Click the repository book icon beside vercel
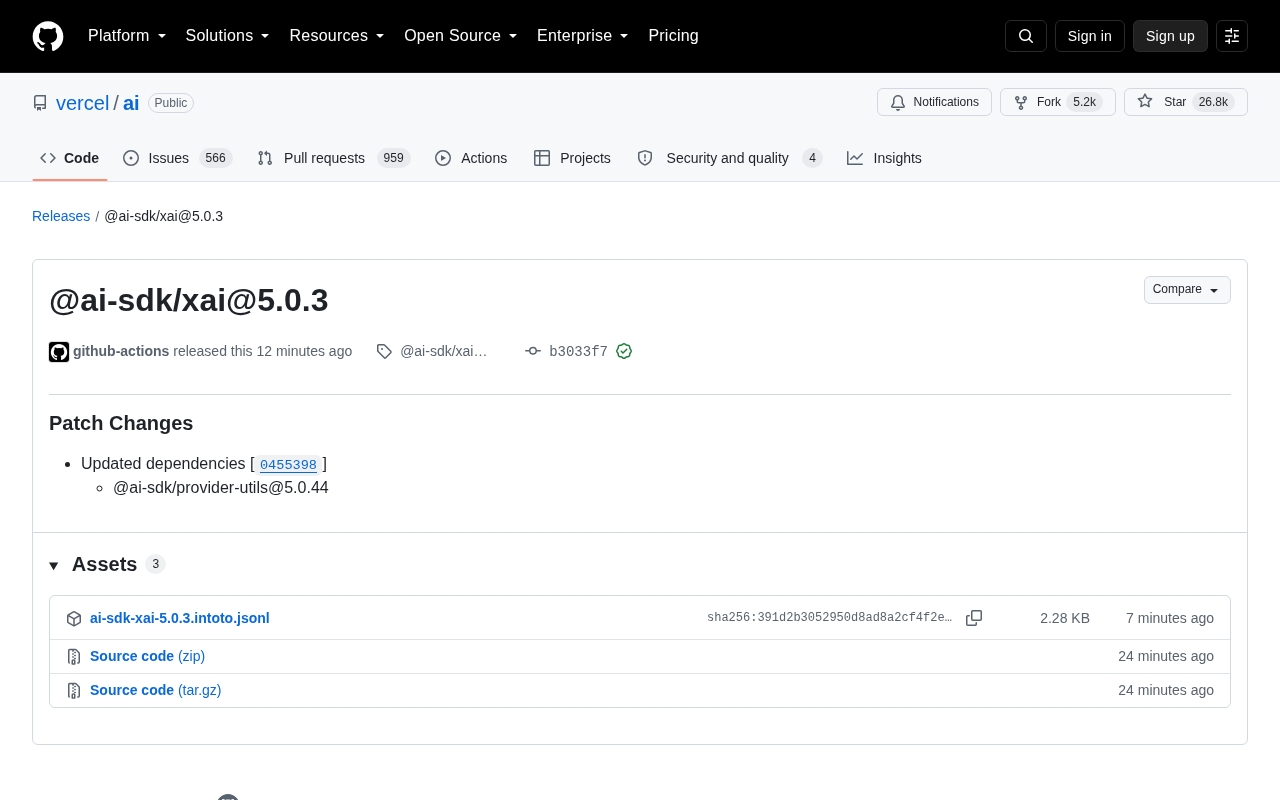1280x800 pixels. pyautogui.click(x=40, y=103)
